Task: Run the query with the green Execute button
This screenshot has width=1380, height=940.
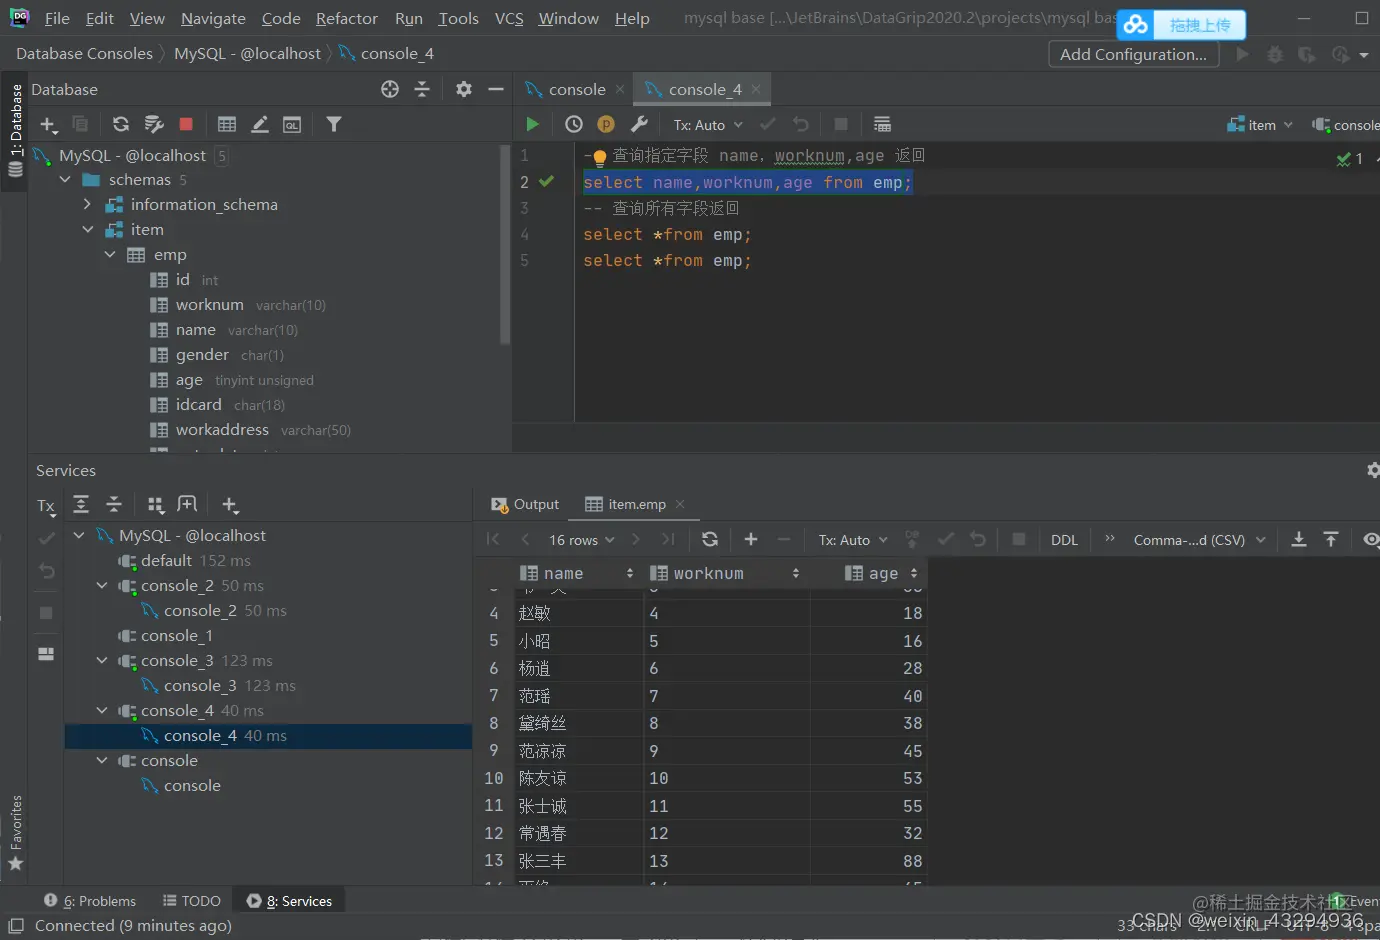Action: [x=532, y=124]
